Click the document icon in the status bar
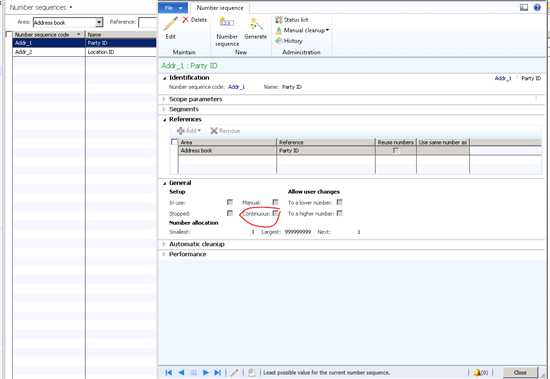550x379 pixels. (251, 372)
